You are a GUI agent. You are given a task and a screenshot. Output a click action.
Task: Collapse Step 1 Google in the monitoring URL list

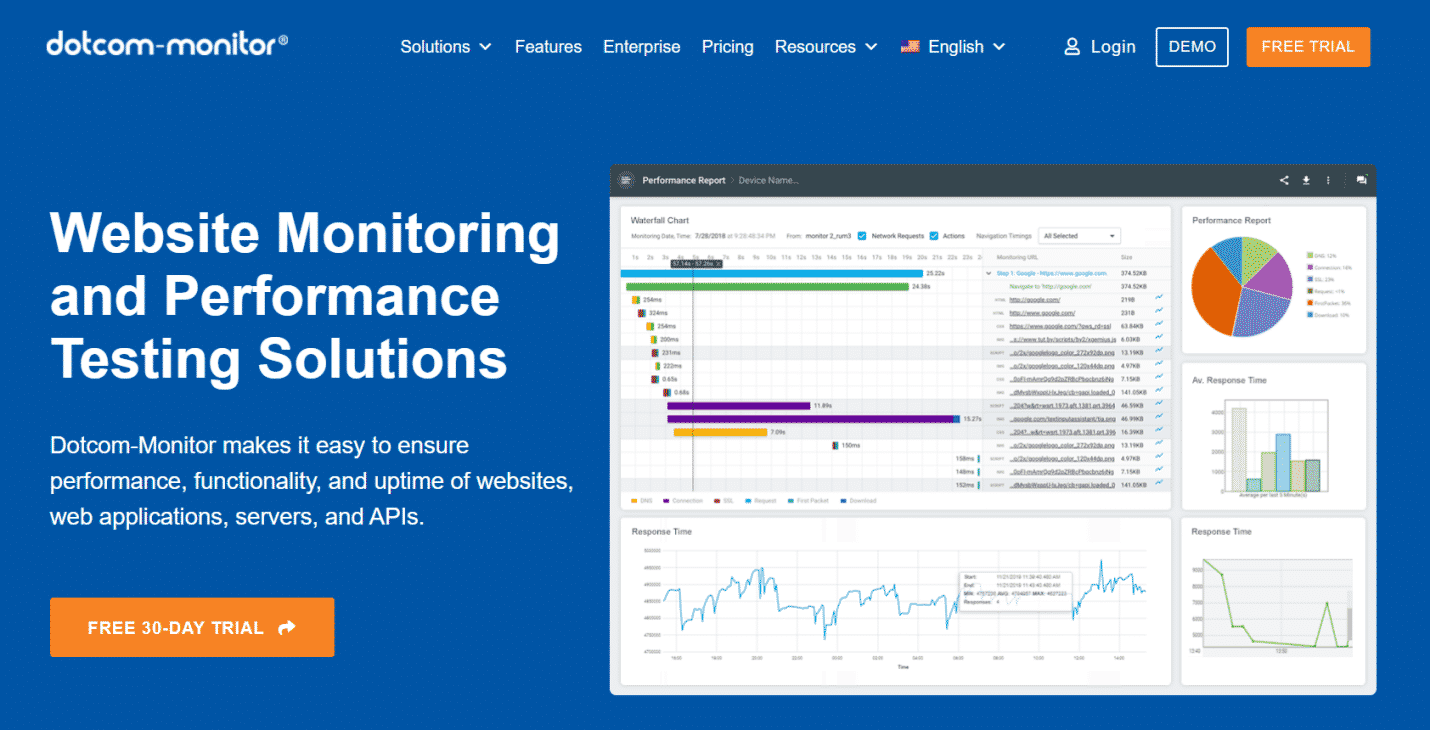pos(988,272)
